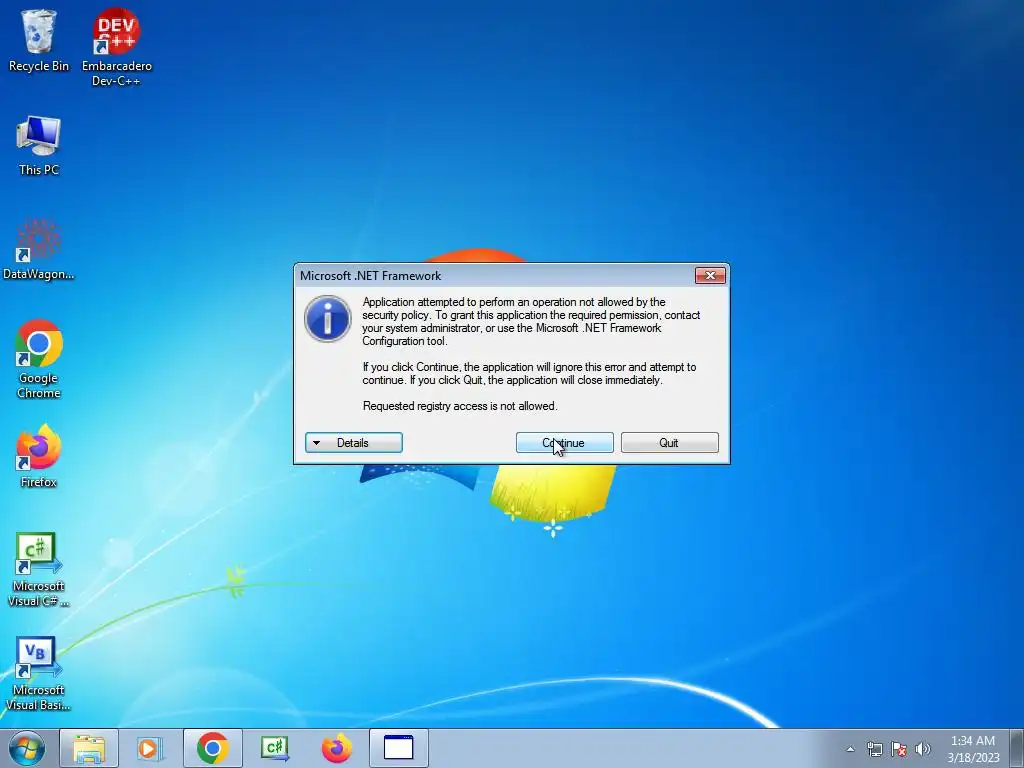Show hidden system tray icons
Viewport: 1024px width, 768px height.
click(x=850, y=749)
